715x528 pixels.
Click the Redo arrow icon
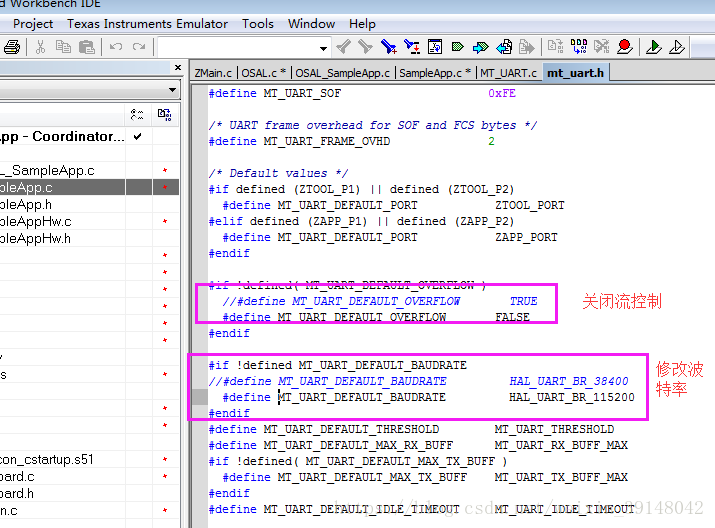(x=139, y=47)
